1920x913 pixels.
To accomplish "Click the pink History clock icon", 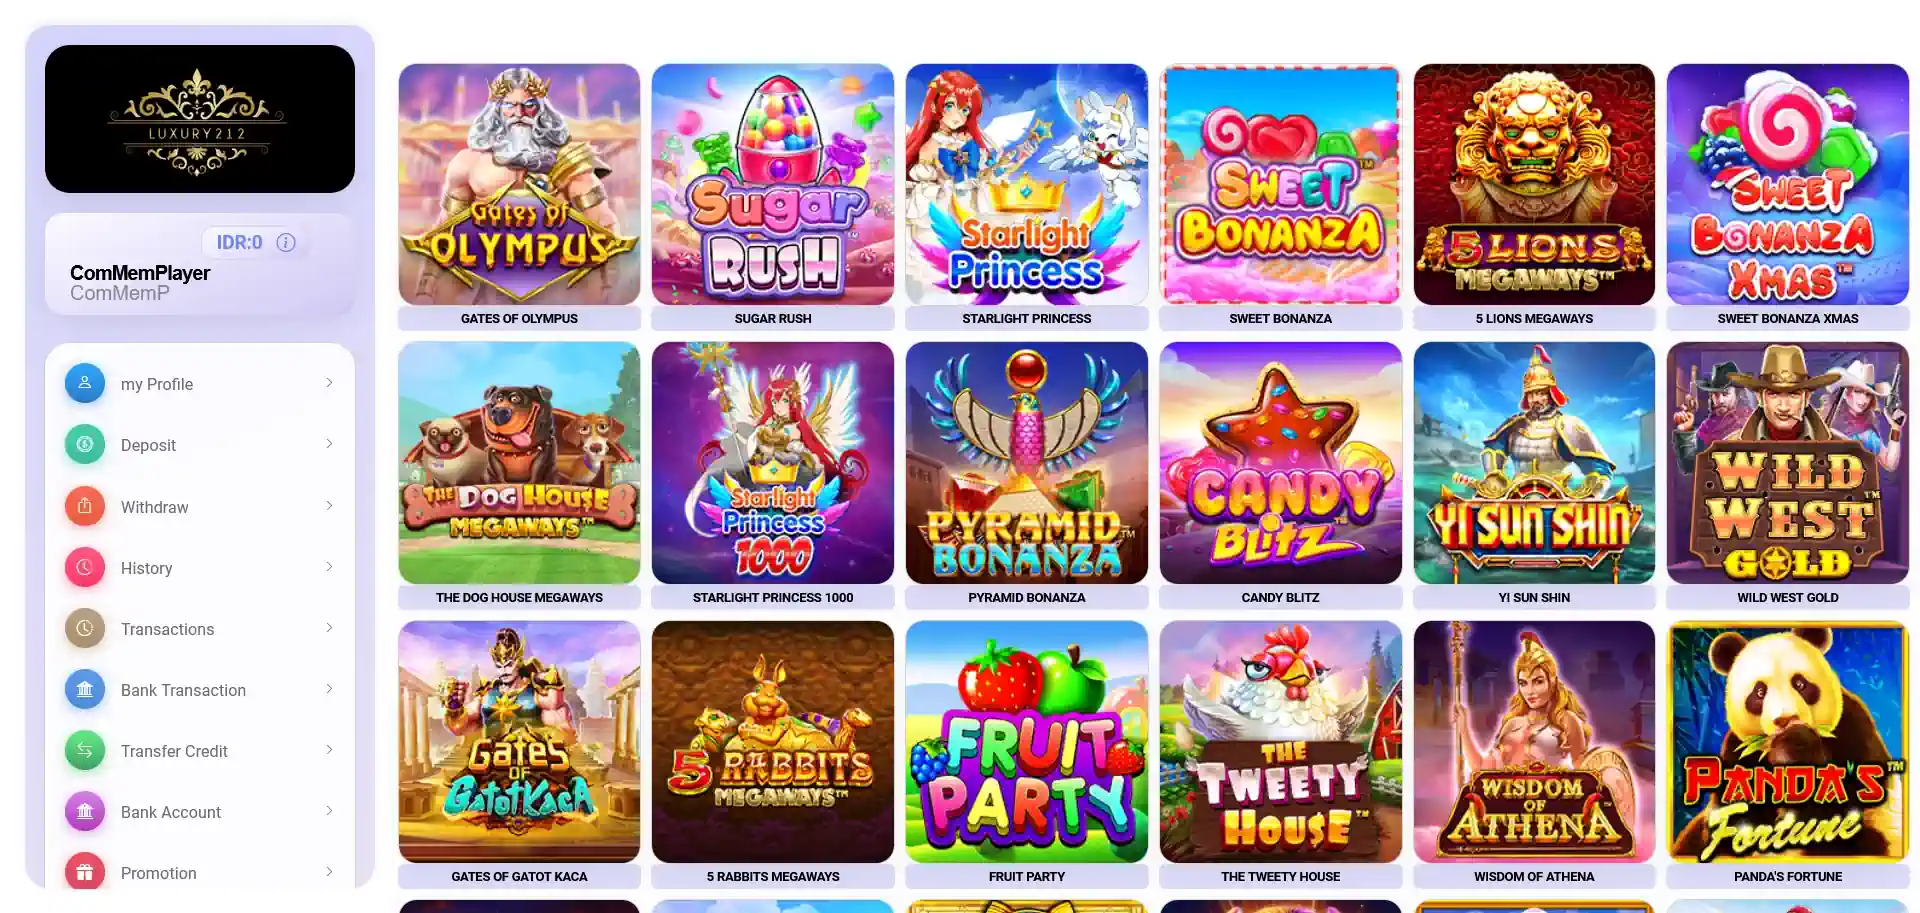I will pos(85,567).
